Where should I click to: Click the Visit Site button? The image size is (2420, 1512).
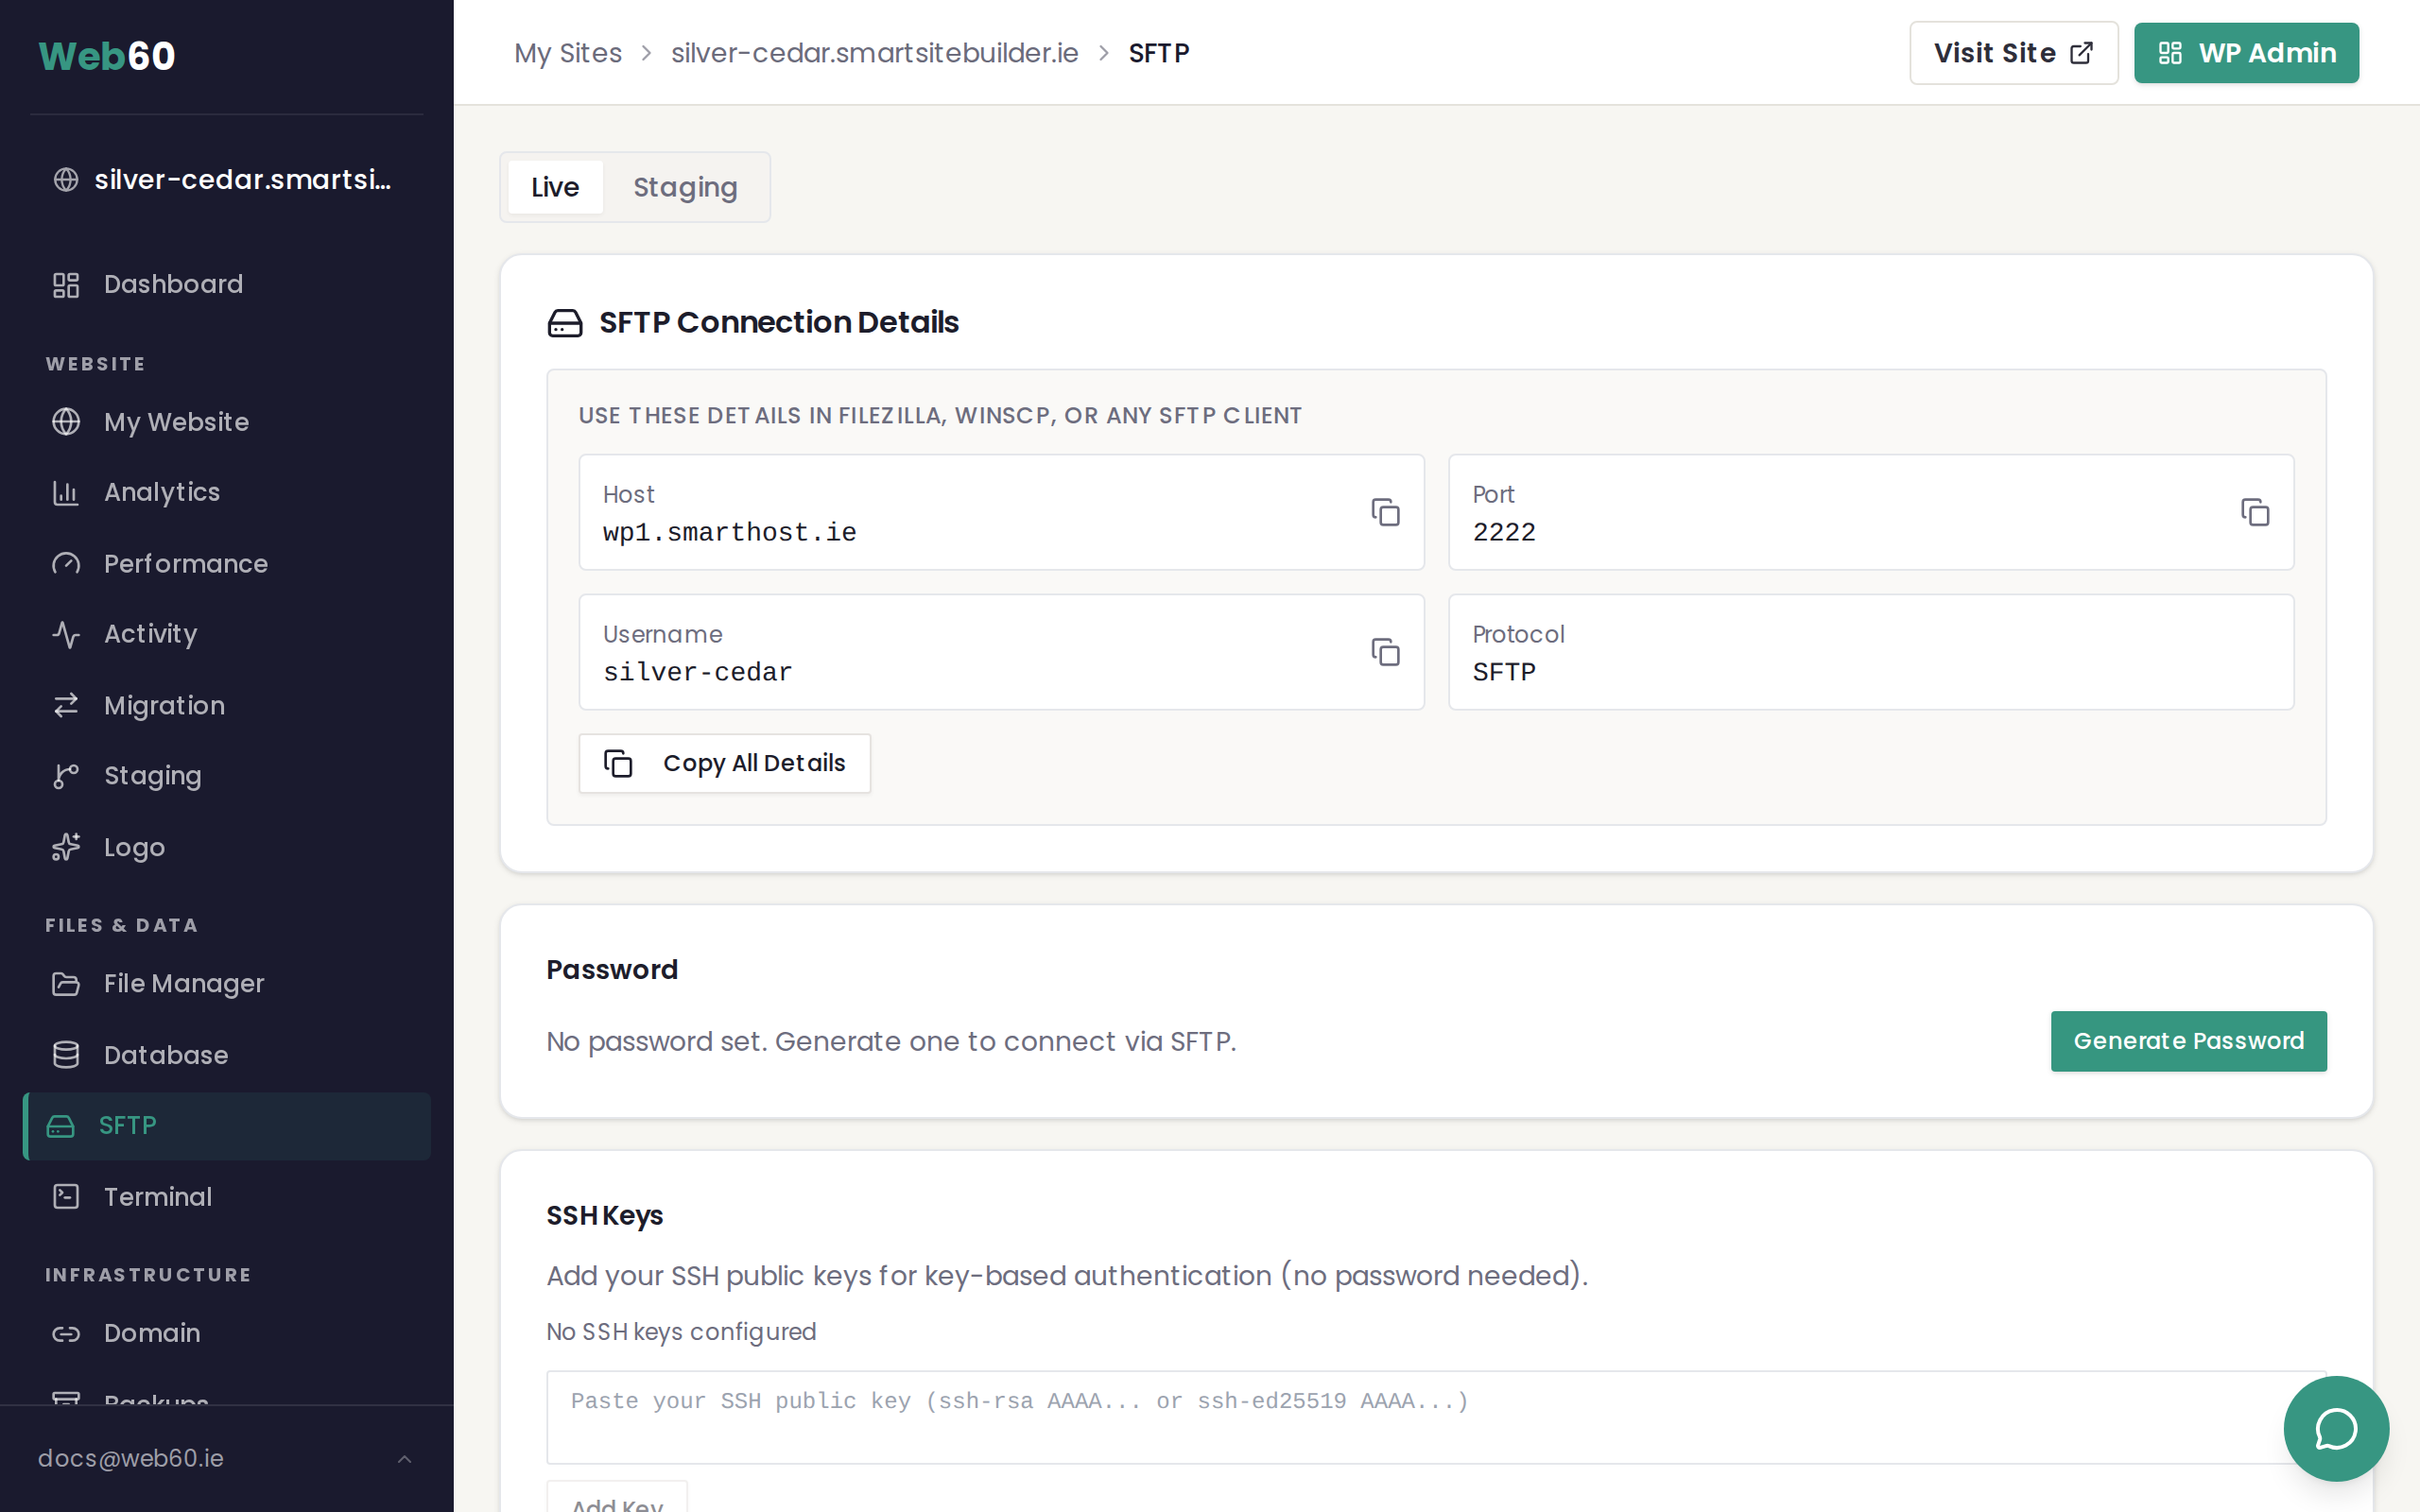[2012, 53]
